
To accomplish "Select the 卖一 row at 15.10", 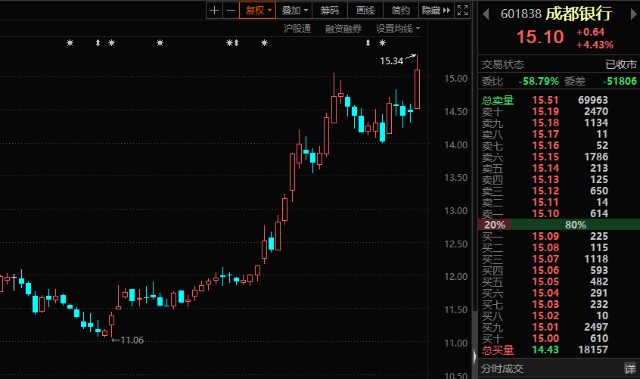I will point(559,213).
